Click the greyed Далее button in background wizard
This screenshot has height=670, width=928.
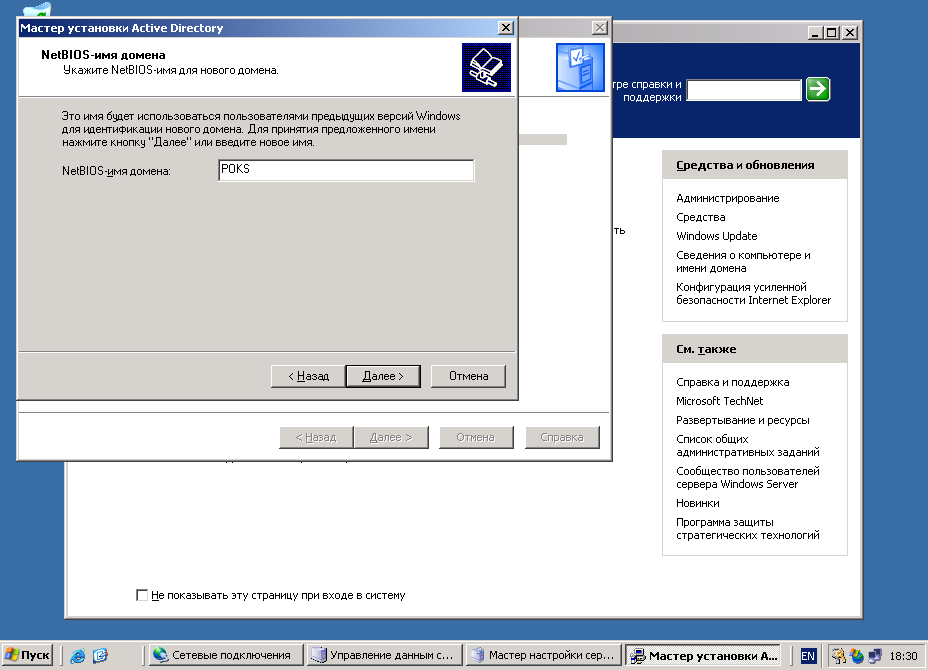[391, 437]
